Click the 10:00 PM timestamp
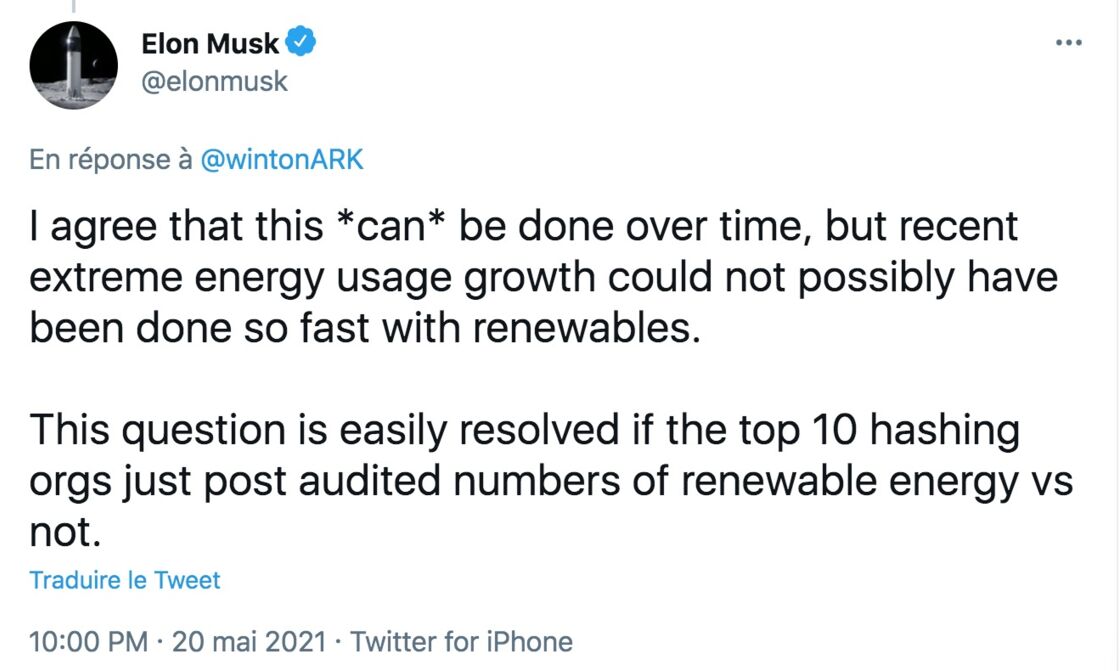 [x=89, y=642]
